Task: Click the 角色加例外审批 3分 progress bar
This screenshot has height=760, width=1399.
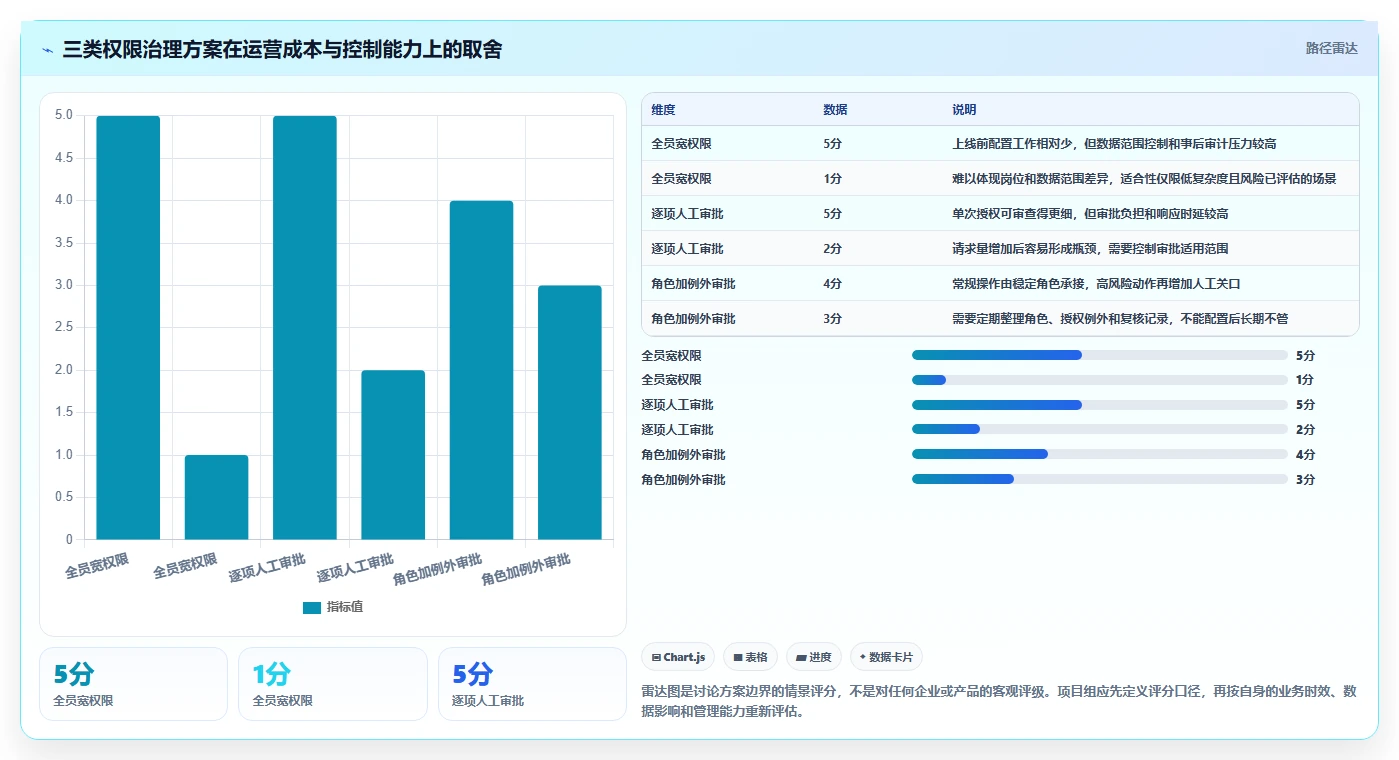Action: point(1100,479)
